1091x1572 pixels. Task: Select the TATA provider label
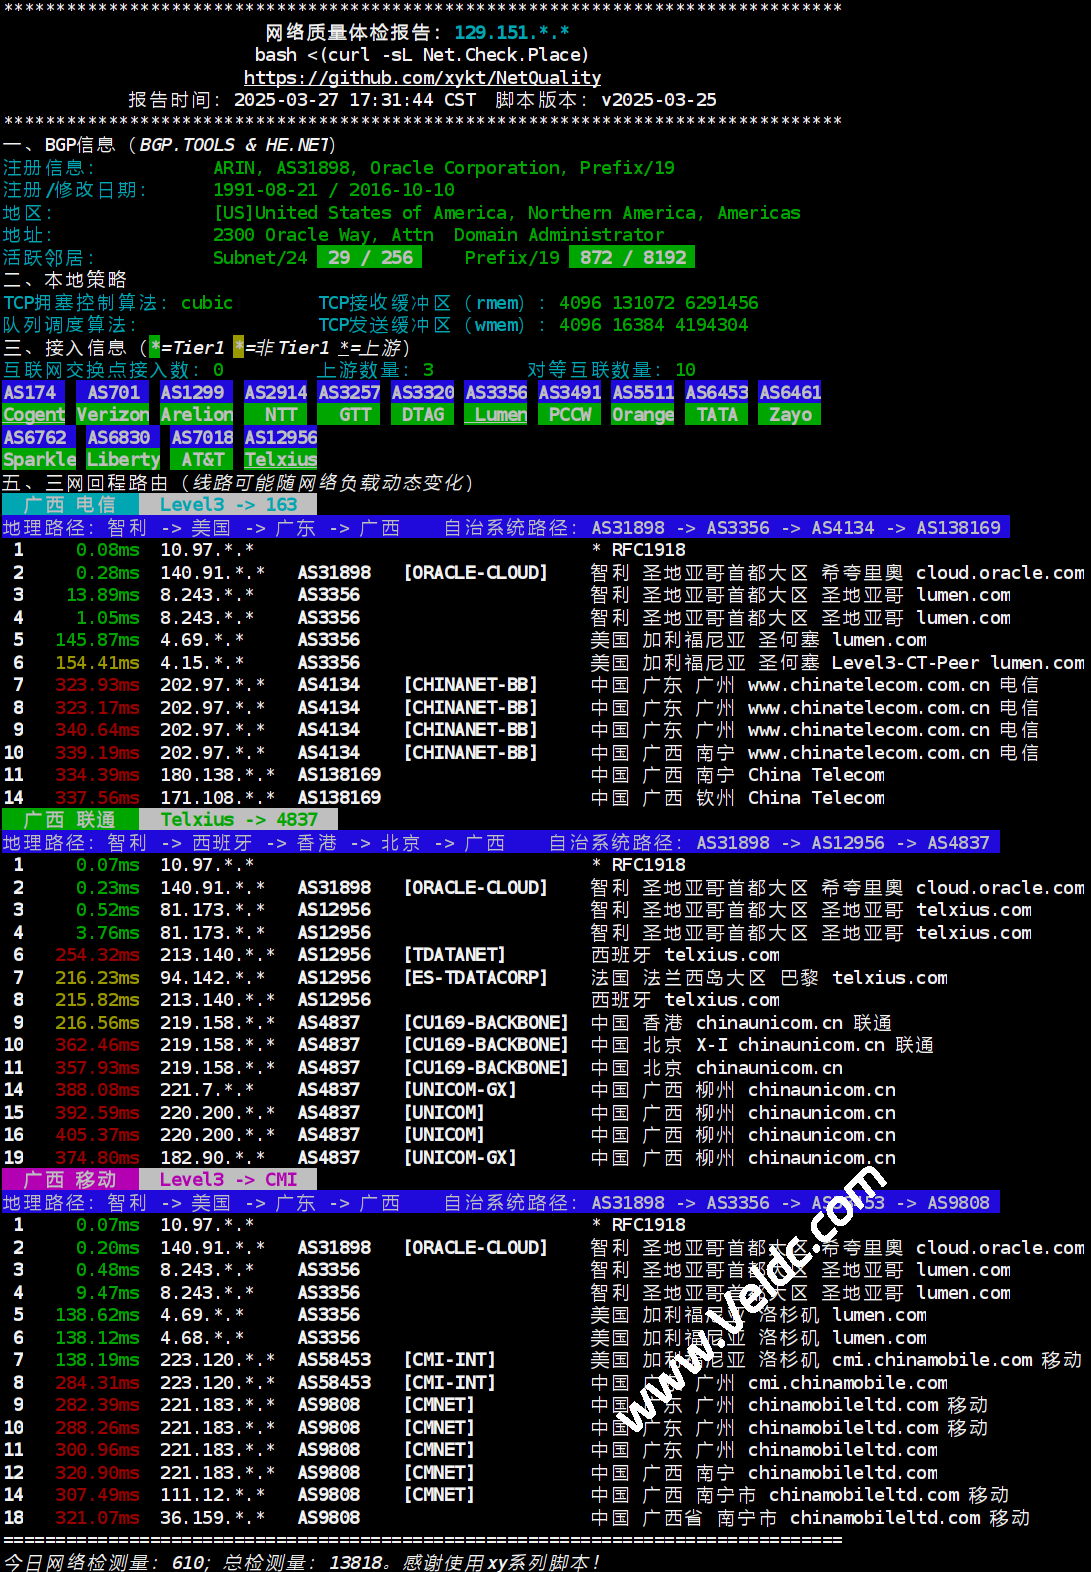[x=717, y=415]
